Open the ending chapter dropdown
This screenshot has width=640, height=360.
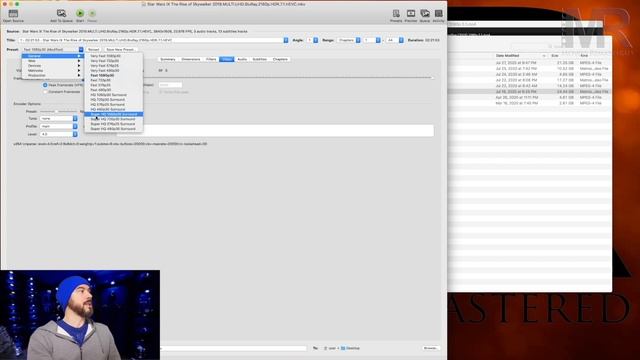point(395,40)
